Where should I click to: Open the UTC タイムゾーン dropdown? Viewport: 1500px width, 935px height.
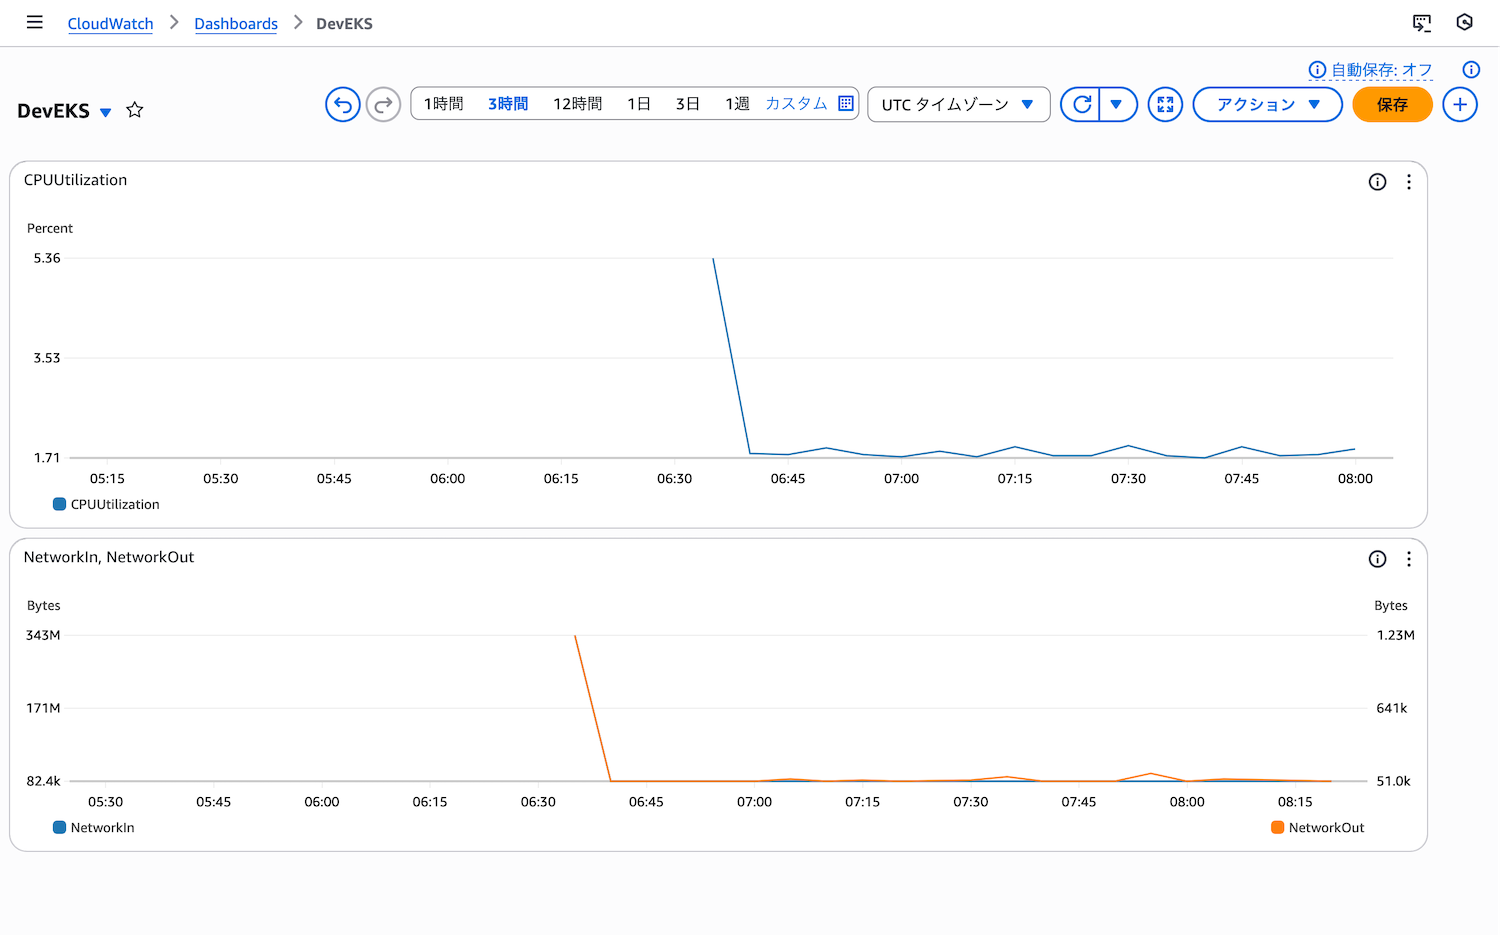957,104
